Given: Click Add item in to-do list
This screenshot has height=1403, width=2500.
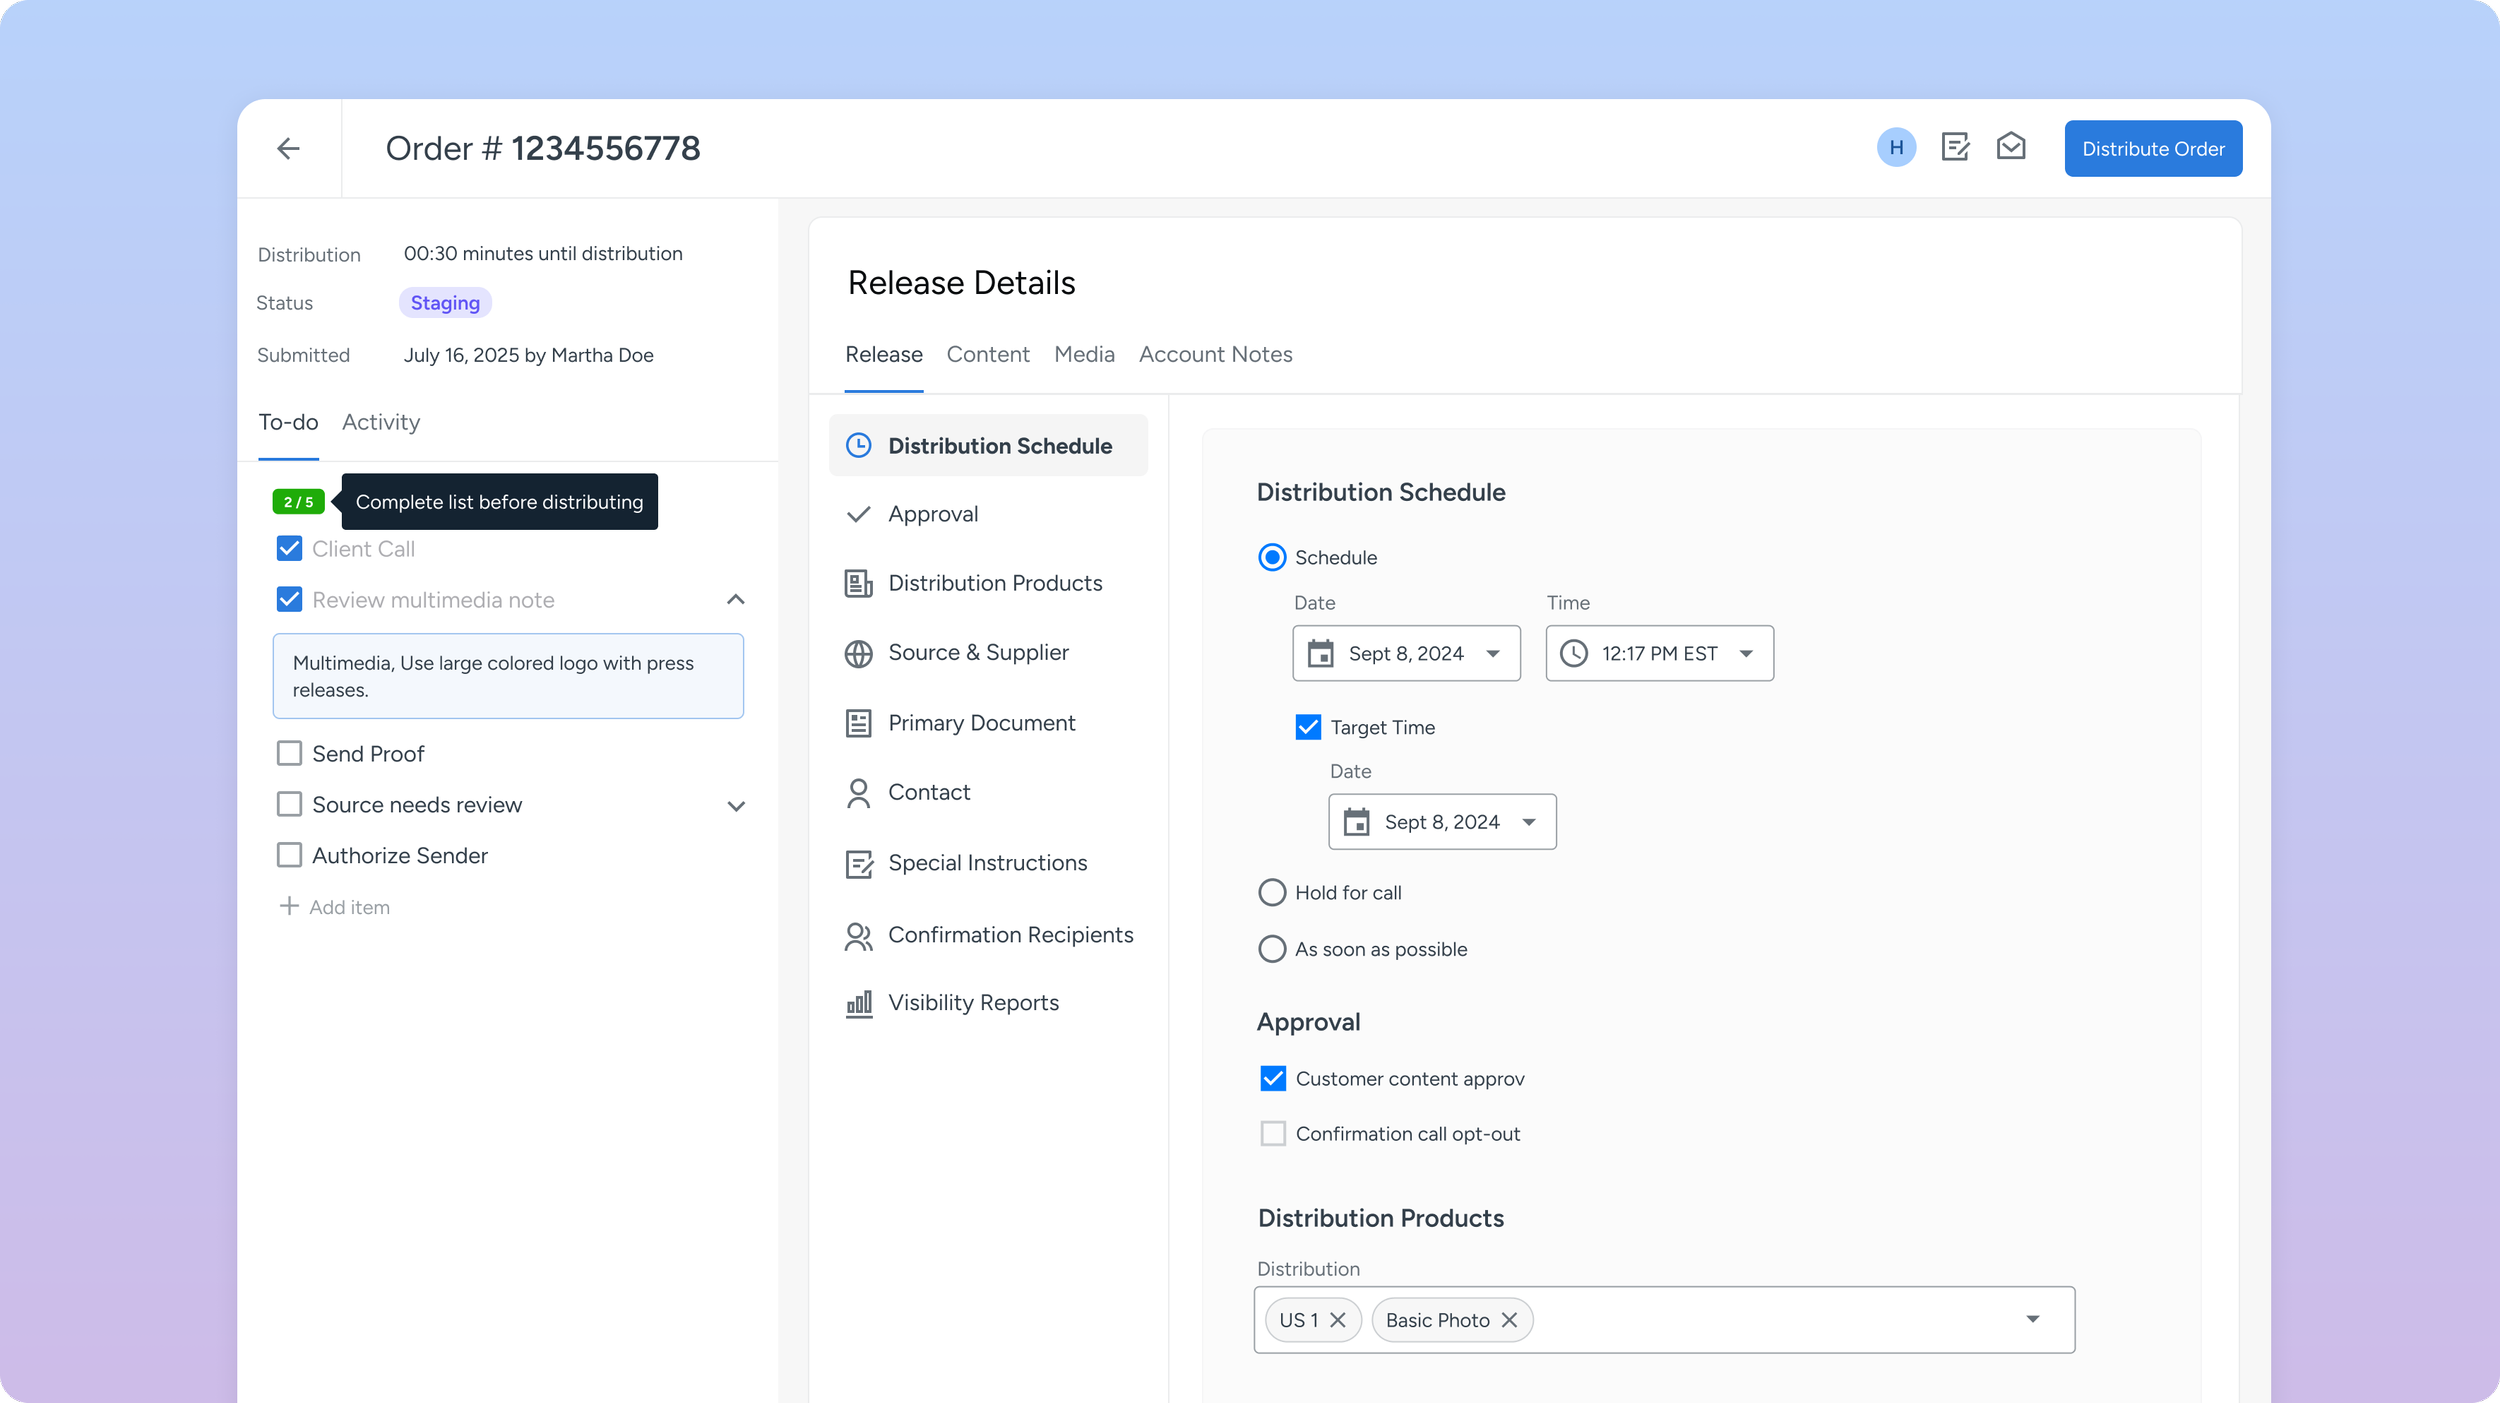Looking at the screenshot, I should pyautogui.click(x=335, y=907).
